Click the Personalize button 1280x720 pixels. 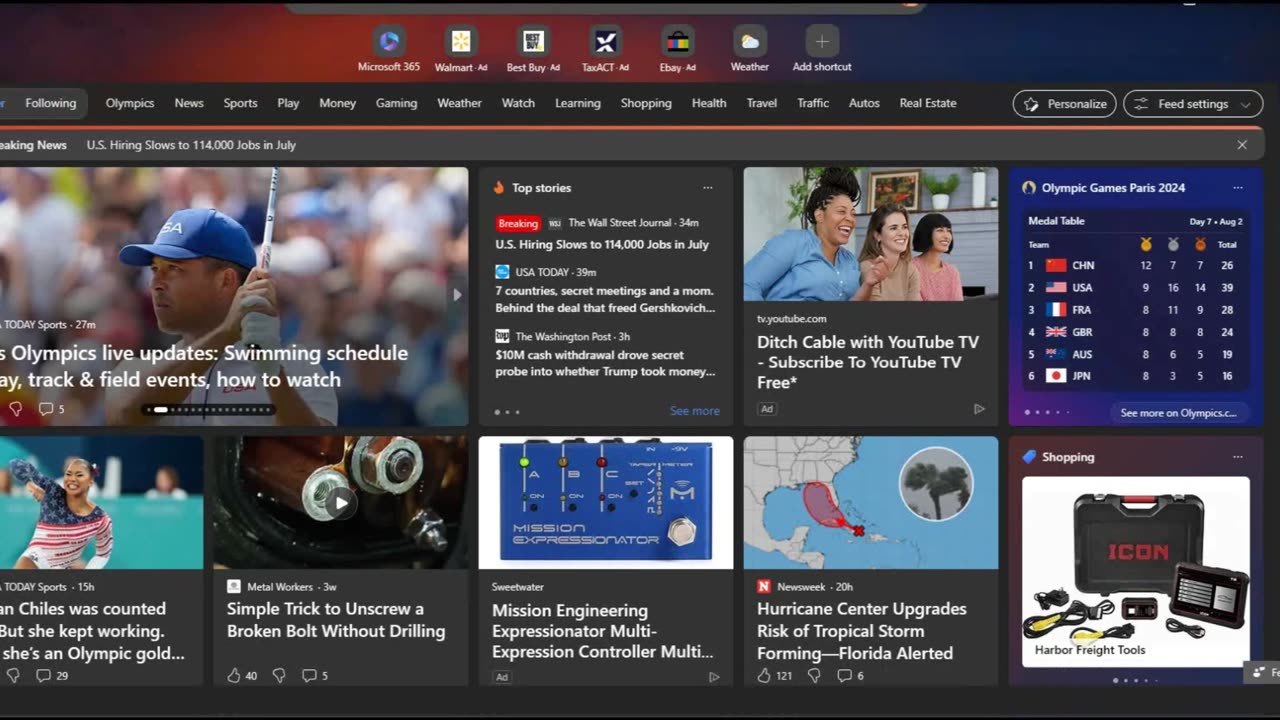pos(1065,104)
